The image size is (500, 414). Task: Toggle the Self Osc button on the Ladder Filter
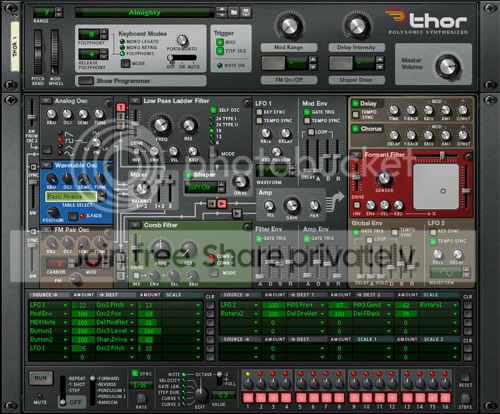(213, 110)
